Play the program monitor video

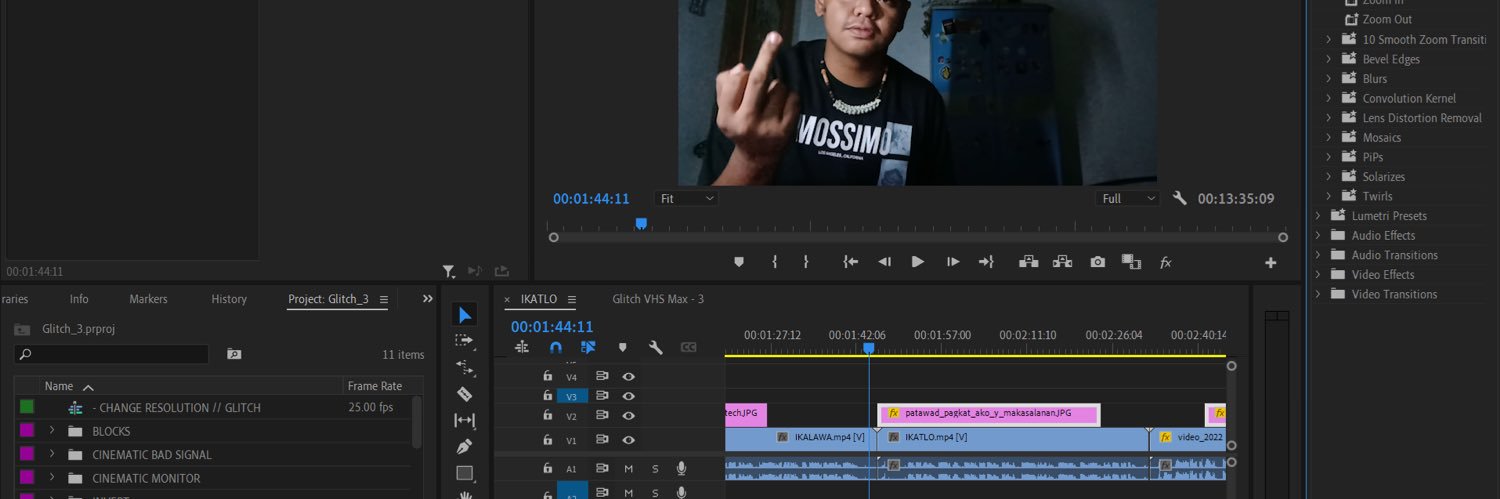[918, 262]
